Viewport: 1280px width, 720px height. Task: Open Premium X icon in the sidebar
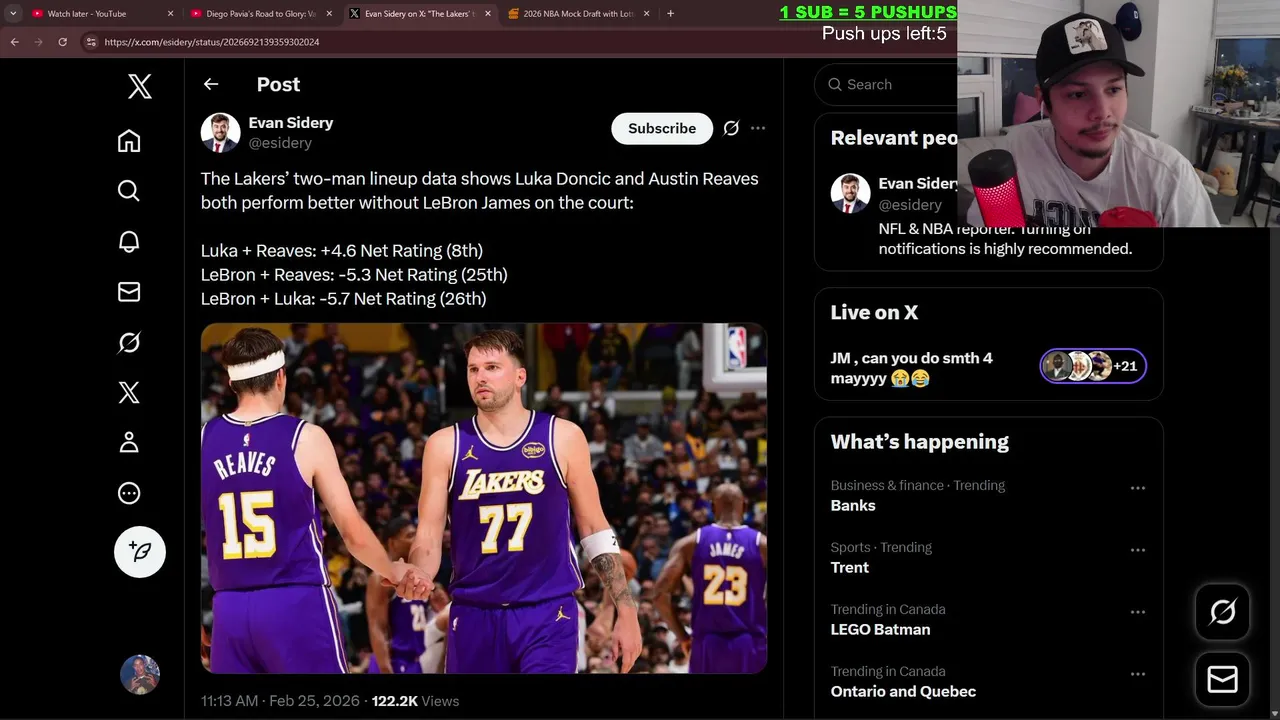point(129,392)
